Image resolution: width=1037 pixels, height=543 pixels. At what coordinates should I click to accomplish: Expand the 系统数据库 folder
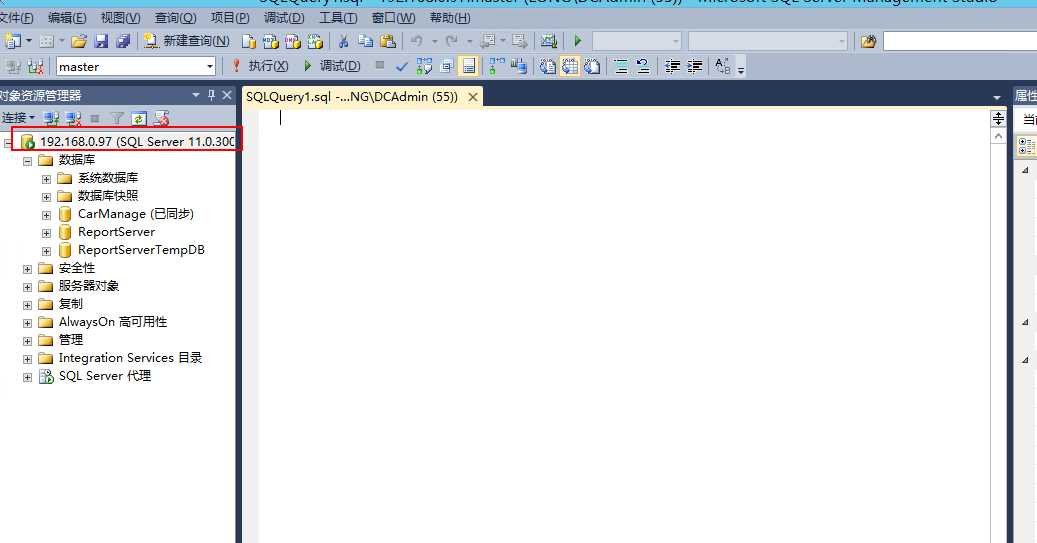pyautogui.click(x=46, y=179)
